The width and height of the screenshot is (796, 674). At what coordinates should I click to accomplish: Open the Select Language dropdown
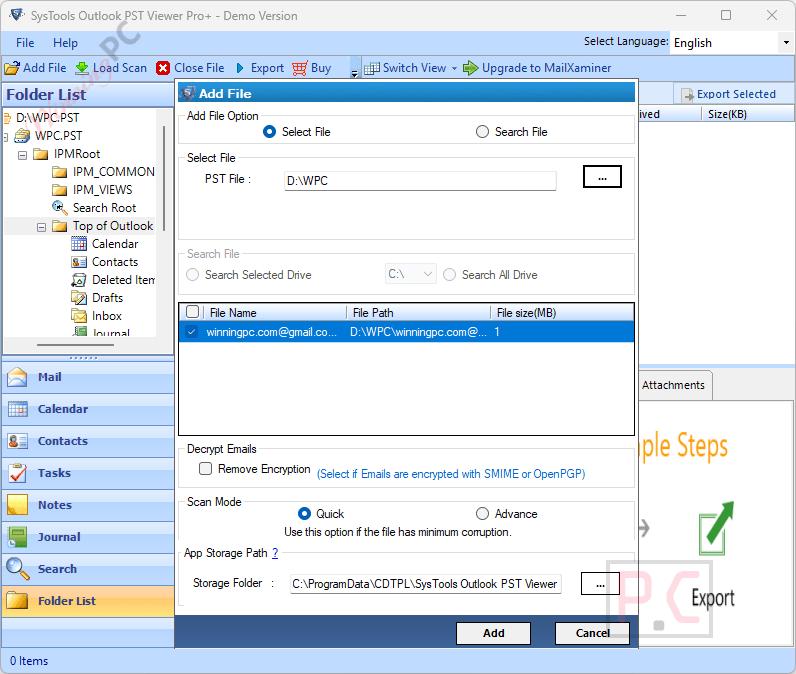786,43
